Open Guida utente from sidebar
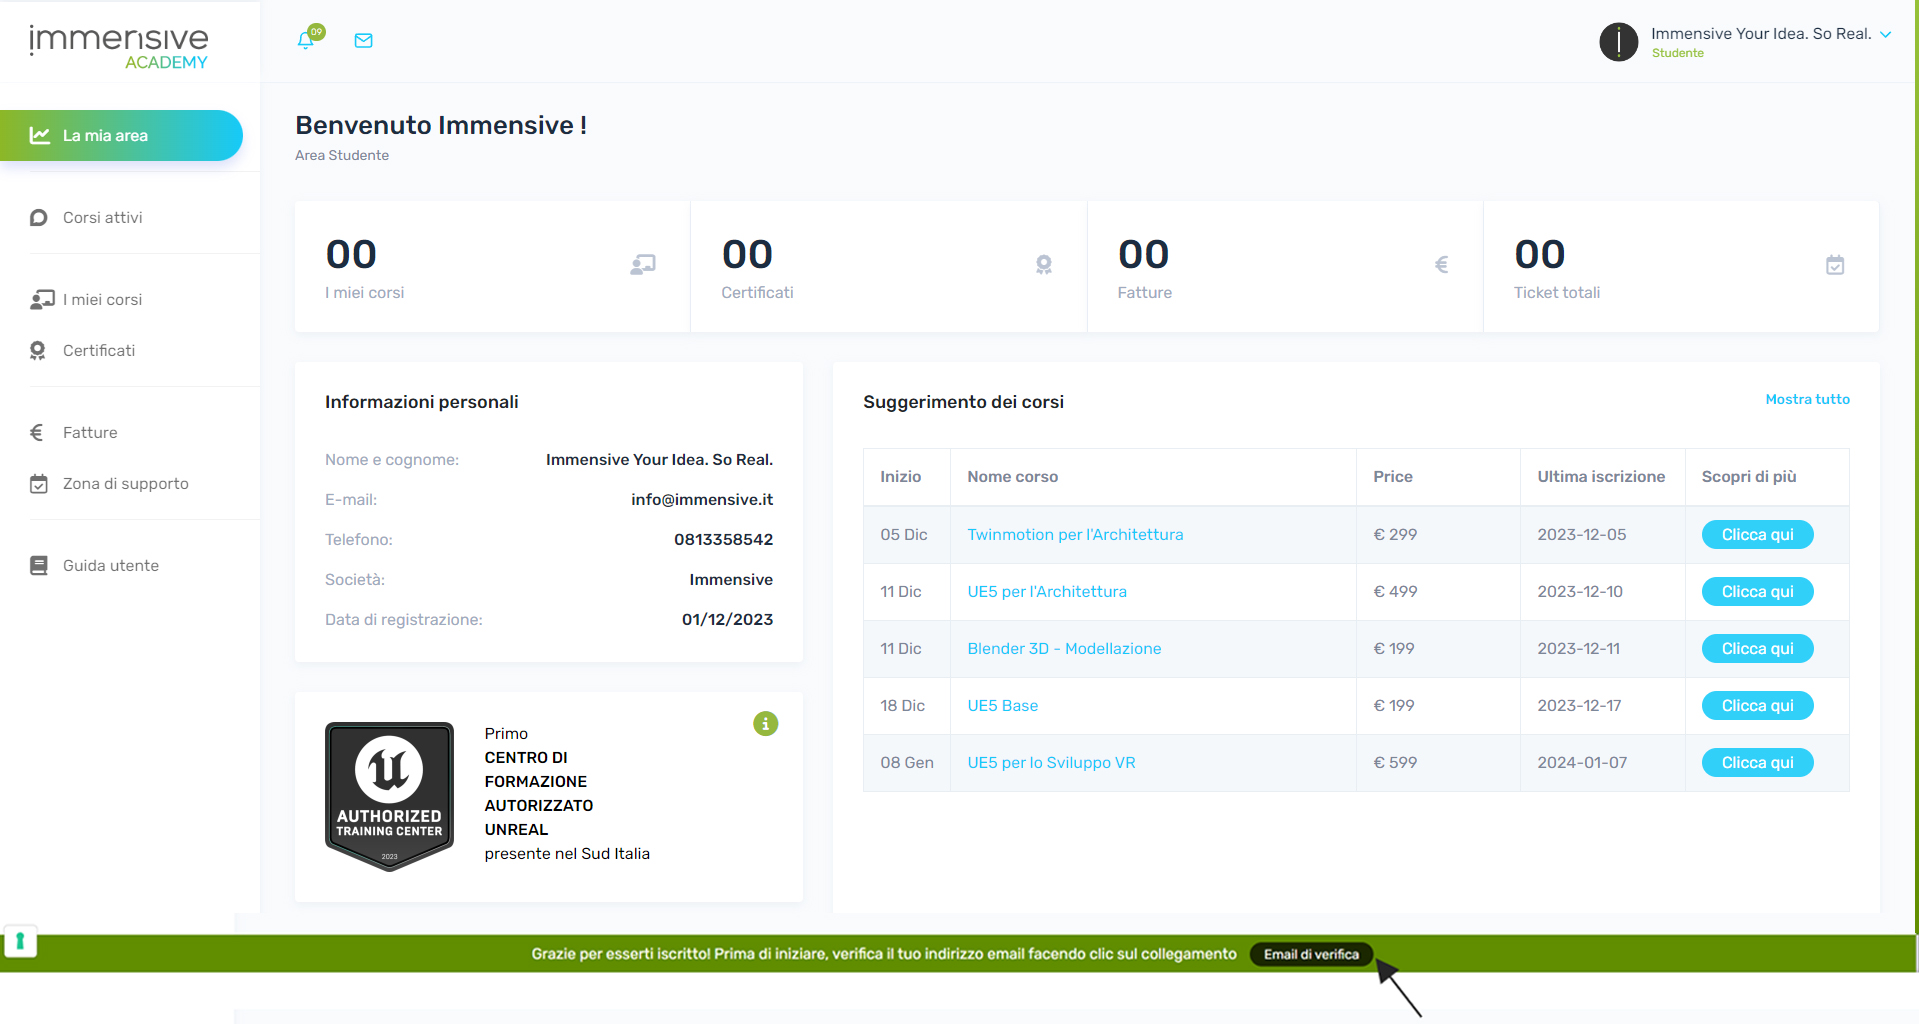The height and width of the screenshot is (1024, 1919). pyautogui.click(x=110, y=566)
